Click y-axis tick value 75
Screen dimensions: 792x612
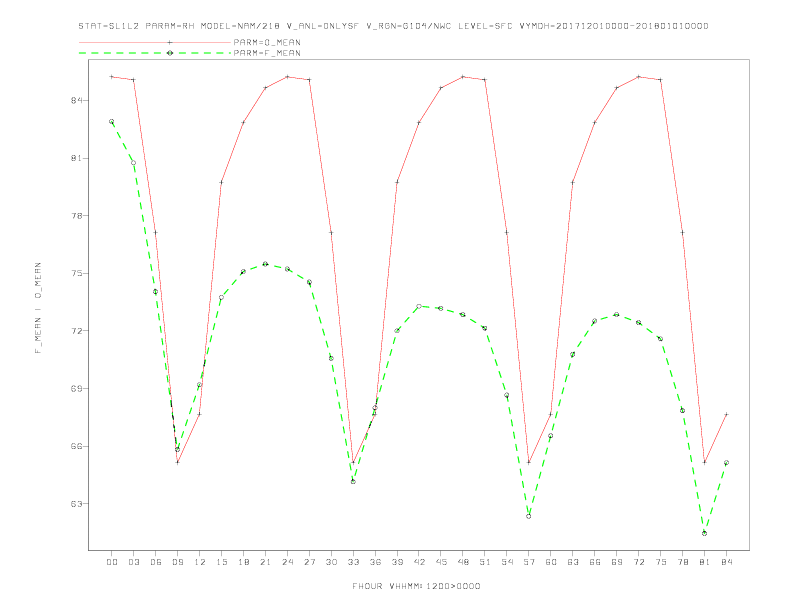pyautogui.click(x=77, y=273)
